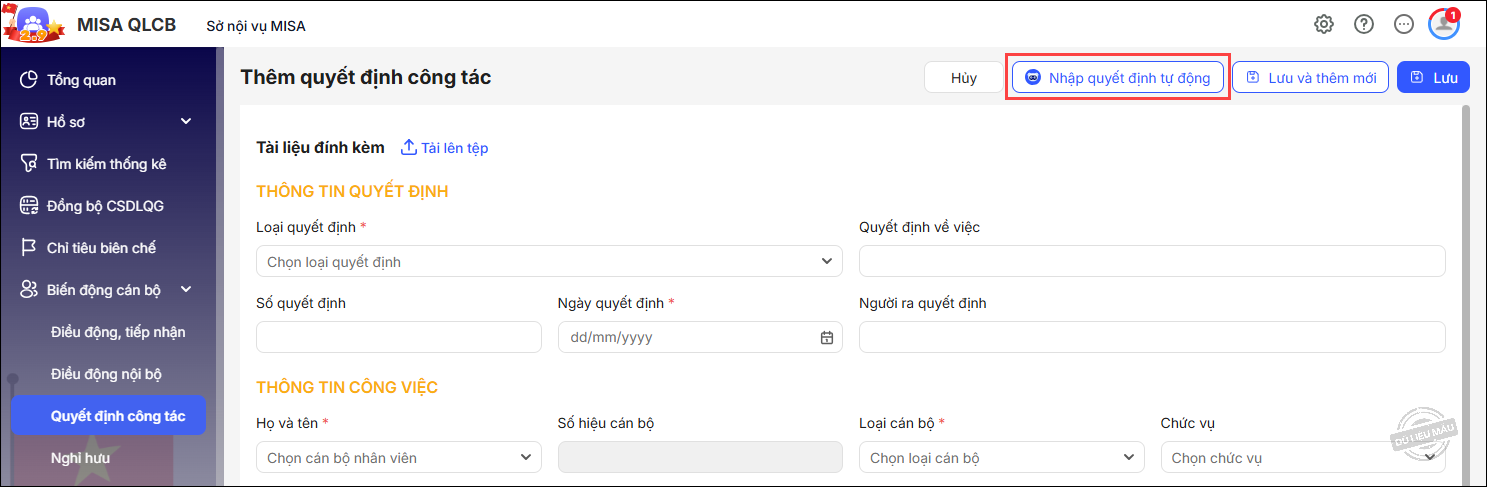1487x487 pixels.
Task: Click the Tổng quan pie chart icon
Action: point(29,80)
